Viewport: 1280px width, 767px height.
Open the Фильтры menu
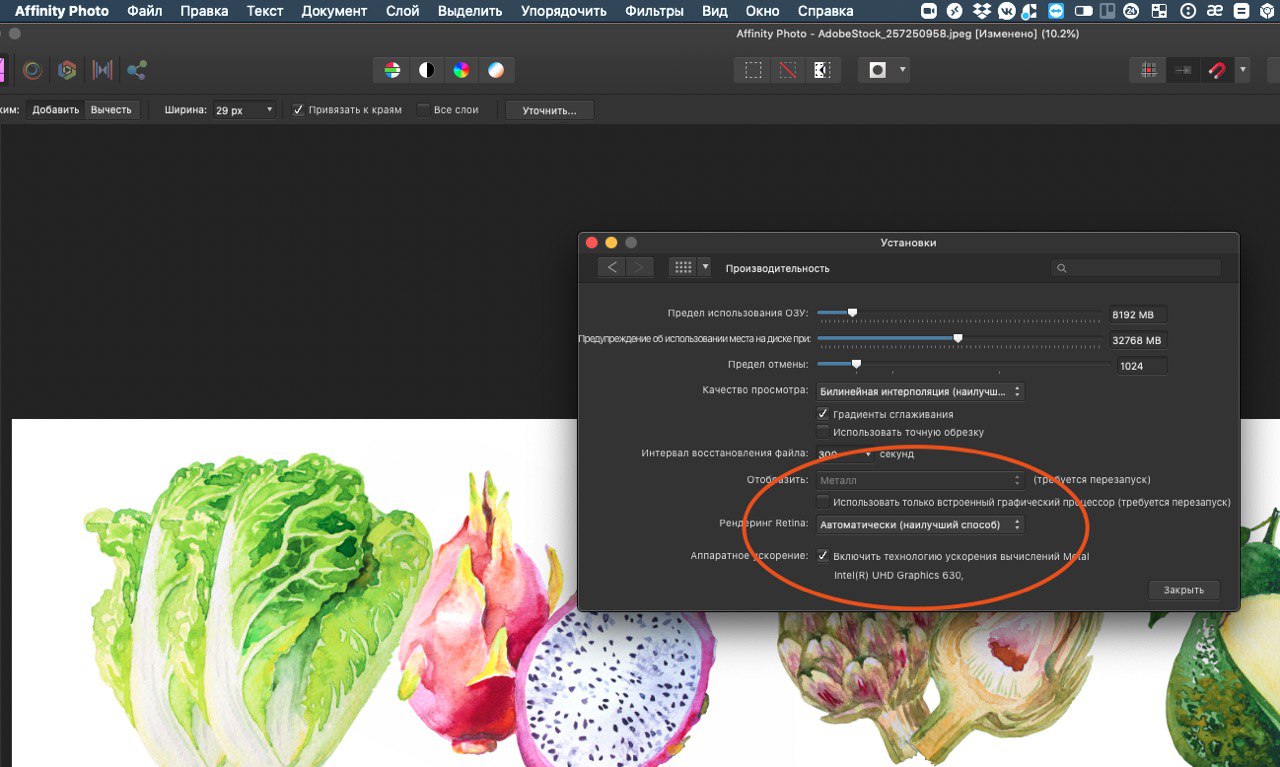(654, 11)
